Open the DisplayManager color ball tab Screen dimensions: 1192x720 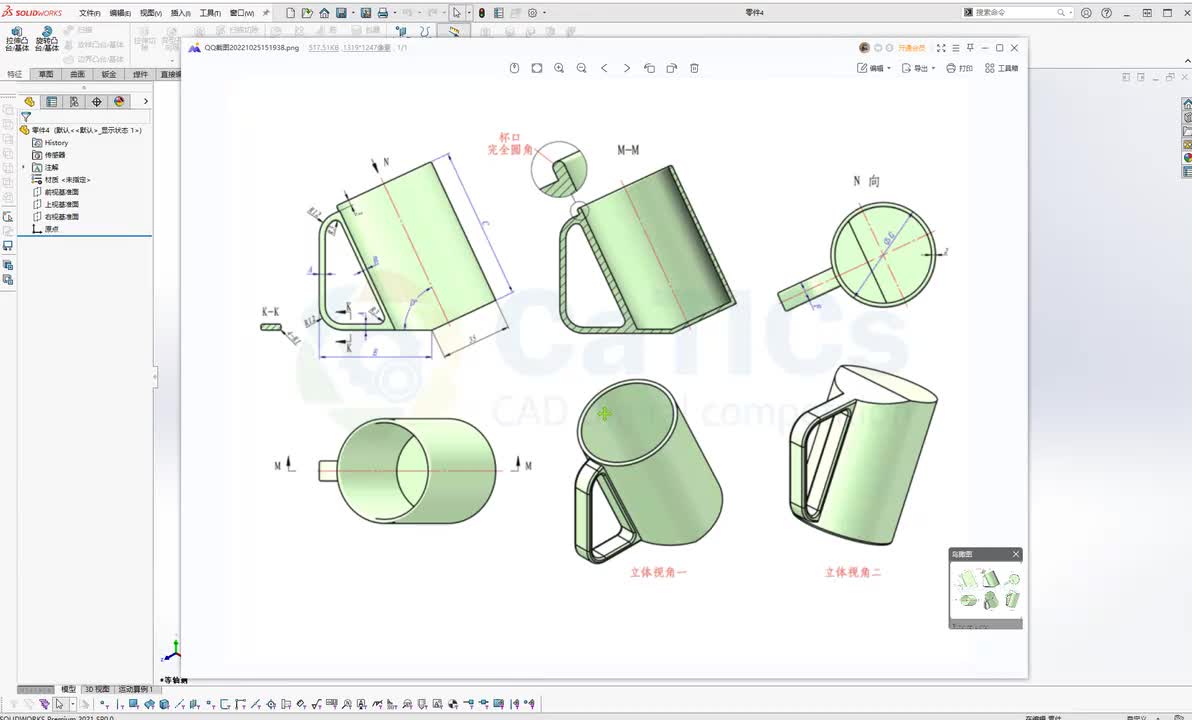pyautogui.click(x=119, y=101)
